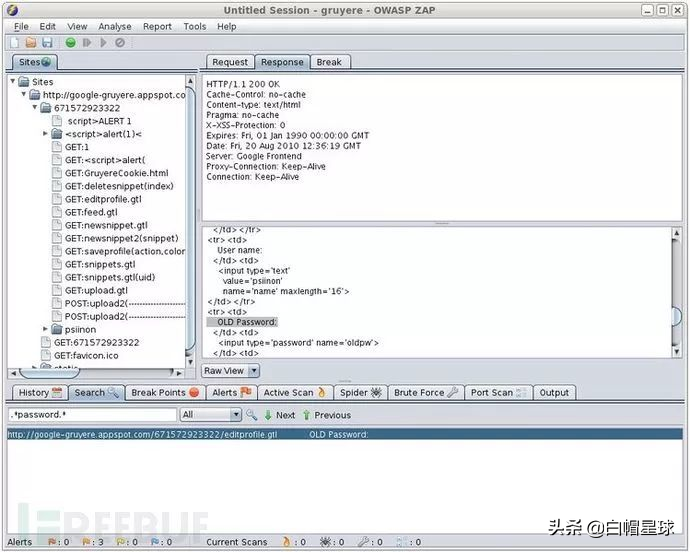Open the Report menu
This screenshot has width=690, height=552.
[x=157, y=26]
